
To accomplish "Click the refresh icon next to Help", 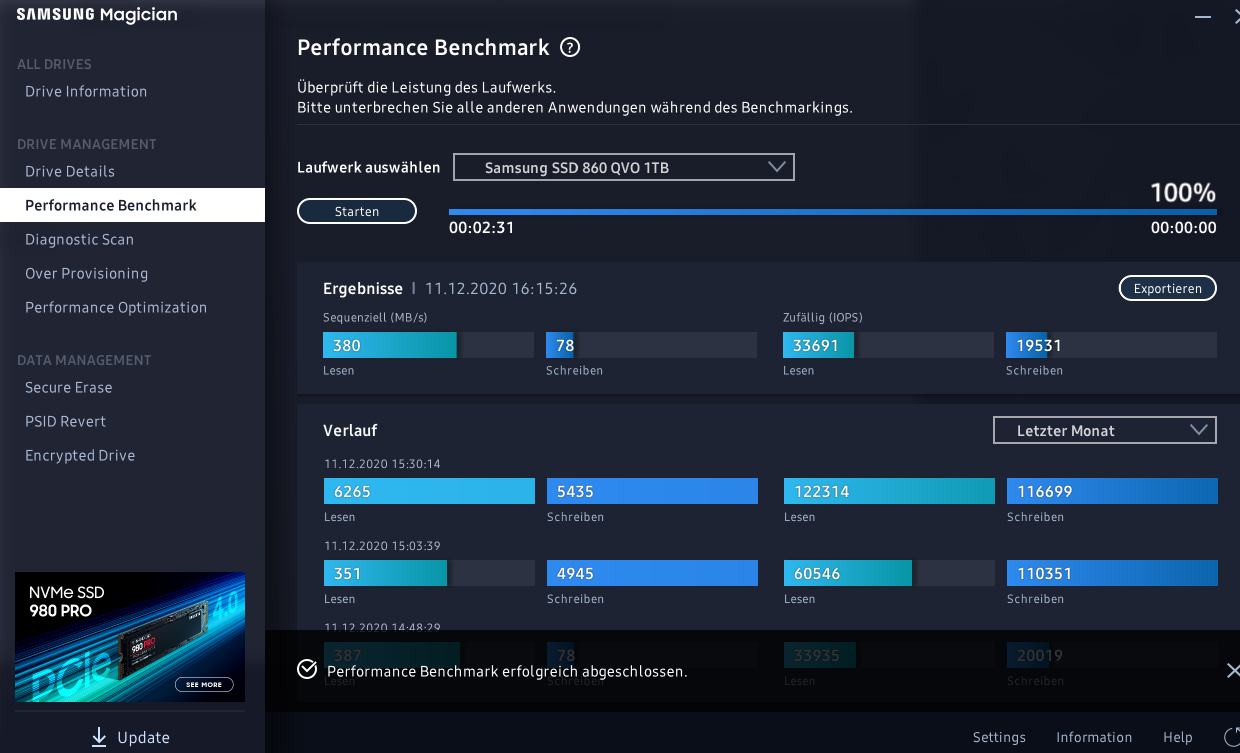I will [1232, 737].
